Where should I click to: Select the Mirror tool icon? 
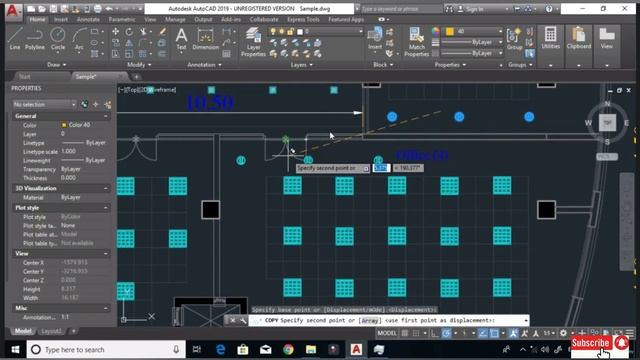[x=129, y=43]
